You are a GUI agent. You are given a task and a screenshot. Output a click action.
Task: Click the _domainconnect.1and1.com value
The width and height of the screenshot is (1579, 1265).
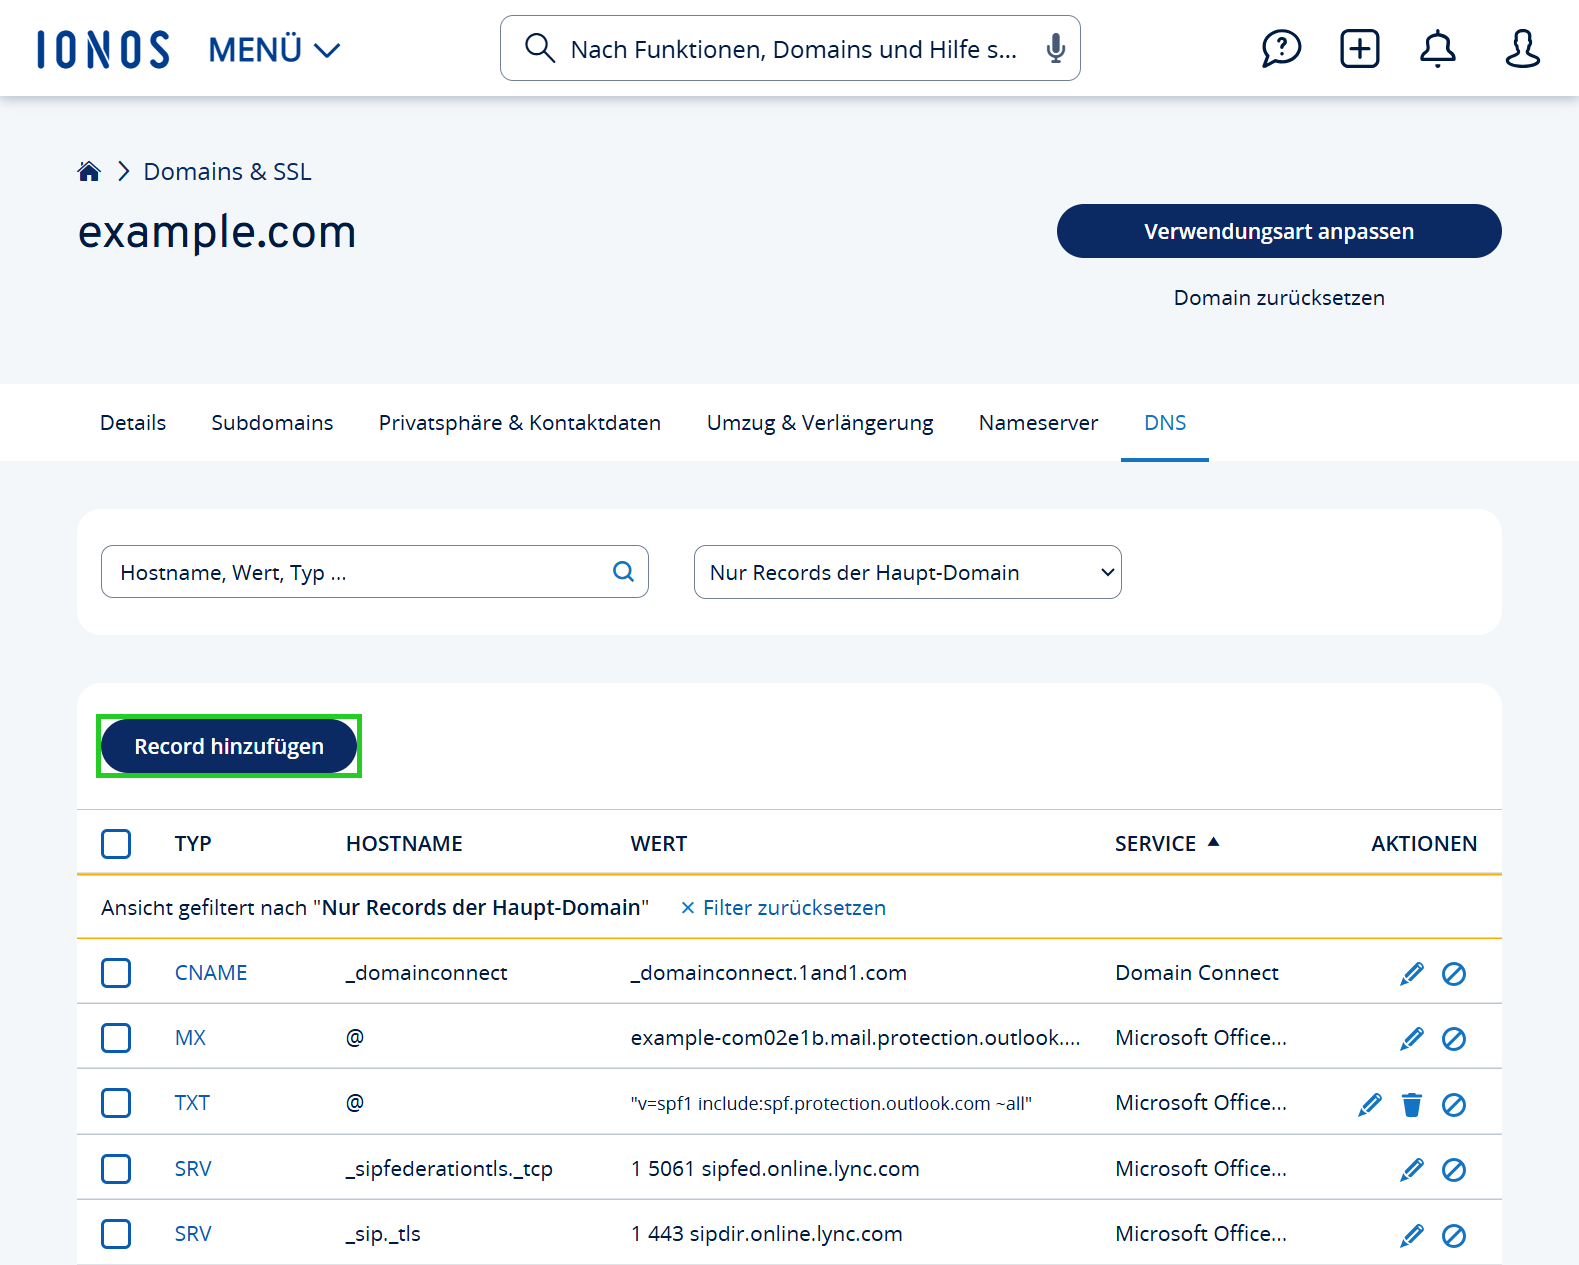click(x=768, y=972)
